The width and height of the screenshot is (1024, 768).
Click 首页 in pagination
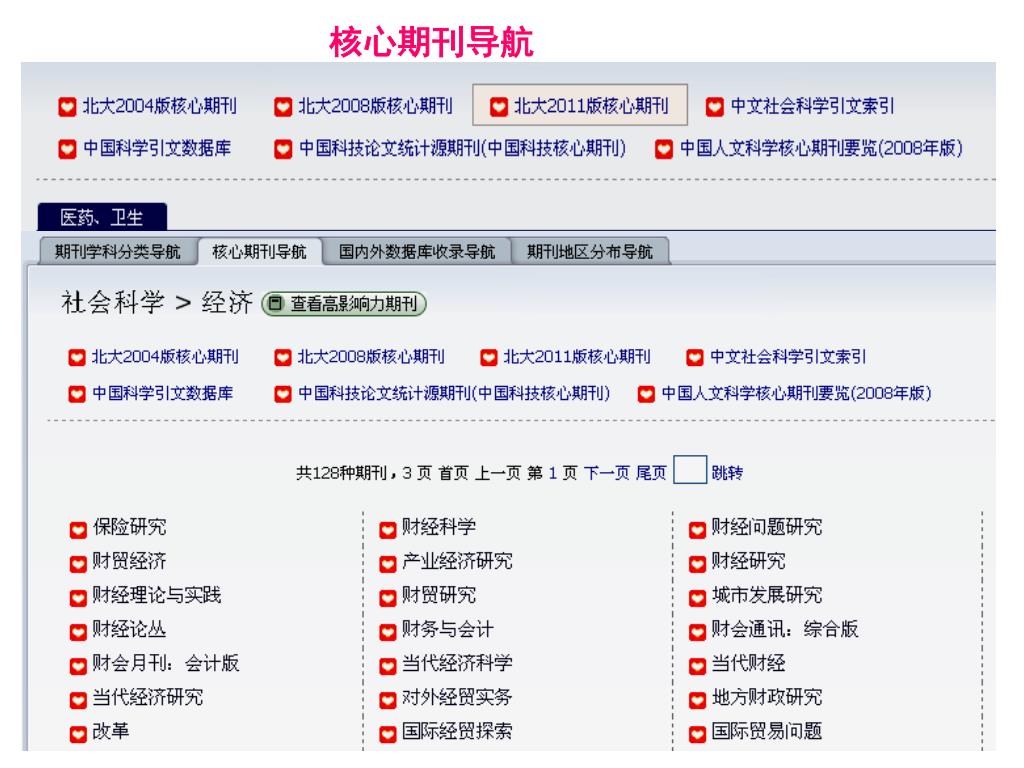click(453, 473)
